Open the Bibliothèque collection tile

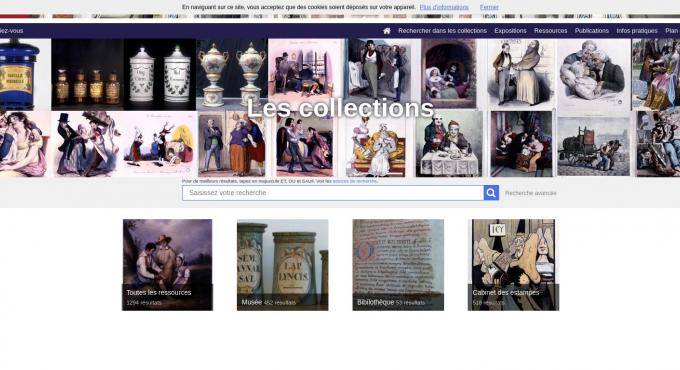click(398, 265)
